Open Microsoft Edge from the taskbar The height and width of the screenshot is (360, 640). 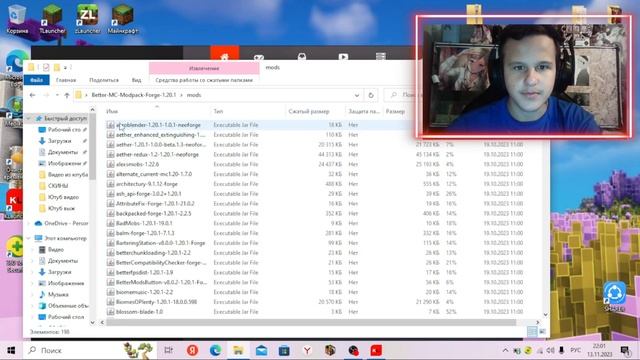(216, 350)
